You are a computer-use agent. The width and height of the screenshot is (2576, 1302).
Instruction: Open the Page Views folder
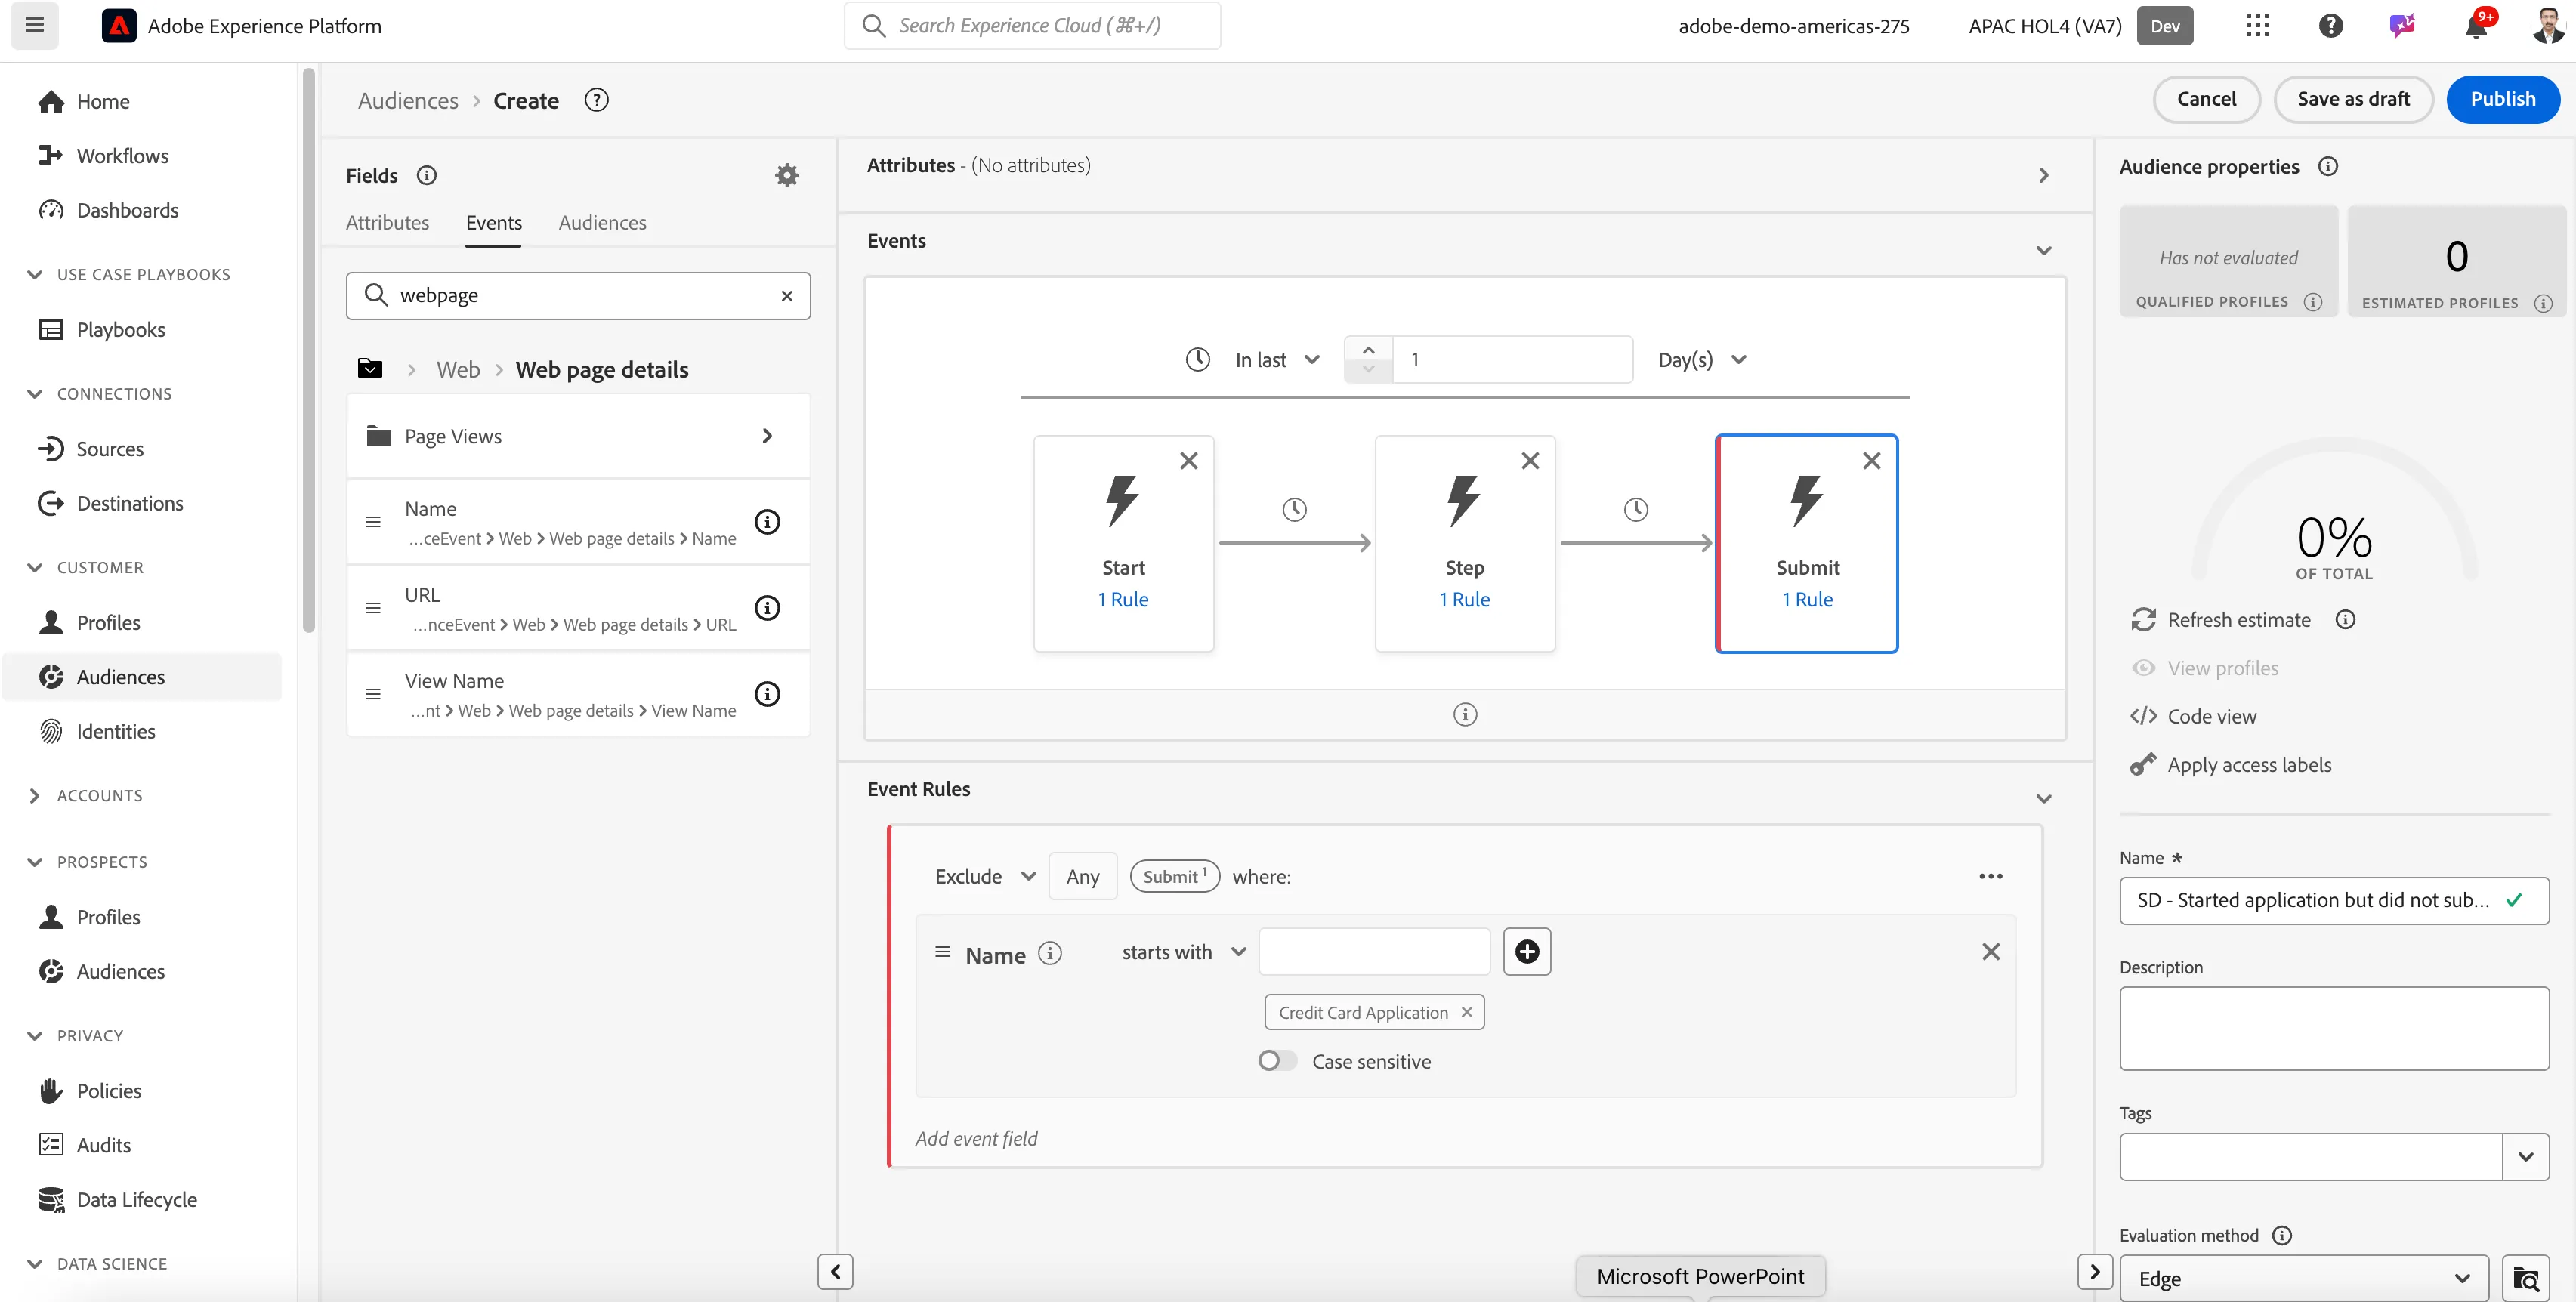click(x=578, y=436)
